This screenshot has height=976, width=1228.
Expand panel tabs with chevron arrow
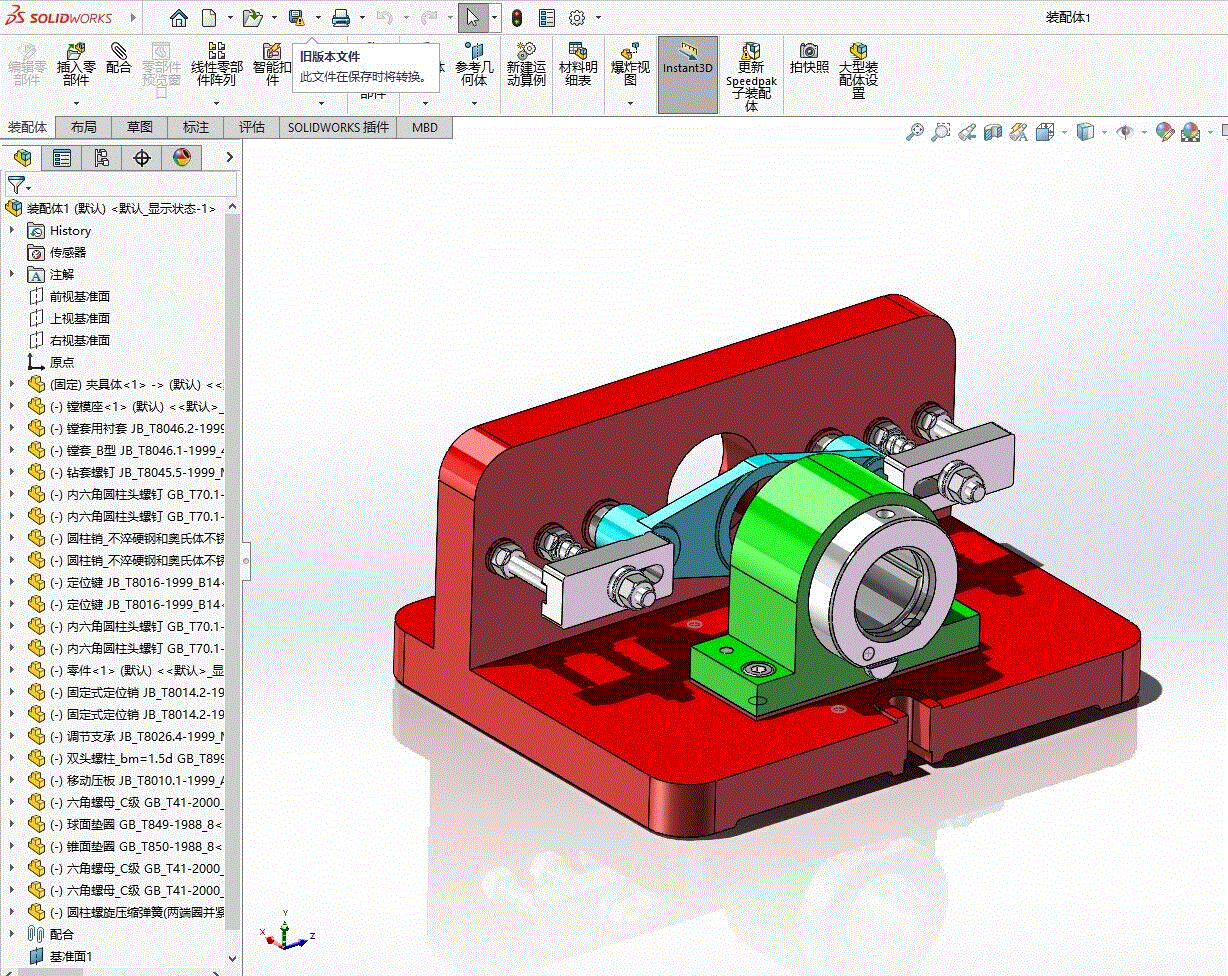pos(229,157)
